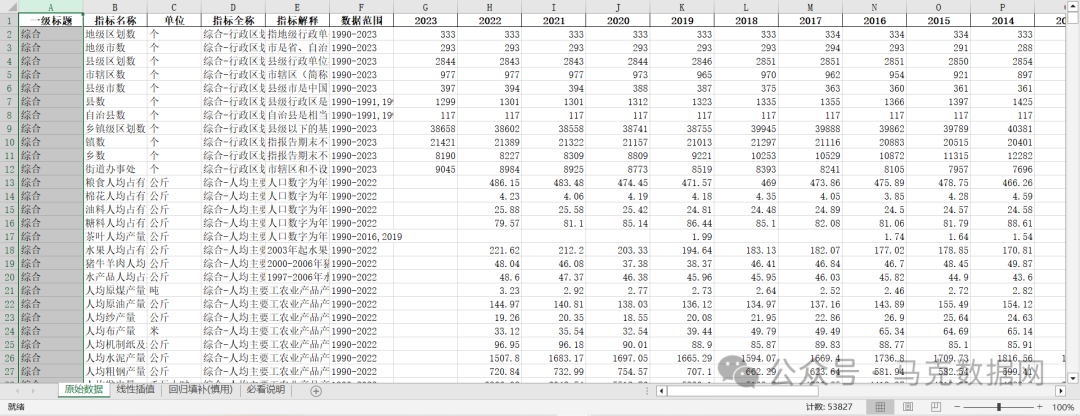Screen dimensions: 1080x416
Task: Click the 计数: 53827 status bar entry
Action: click(x=829, y=407)
